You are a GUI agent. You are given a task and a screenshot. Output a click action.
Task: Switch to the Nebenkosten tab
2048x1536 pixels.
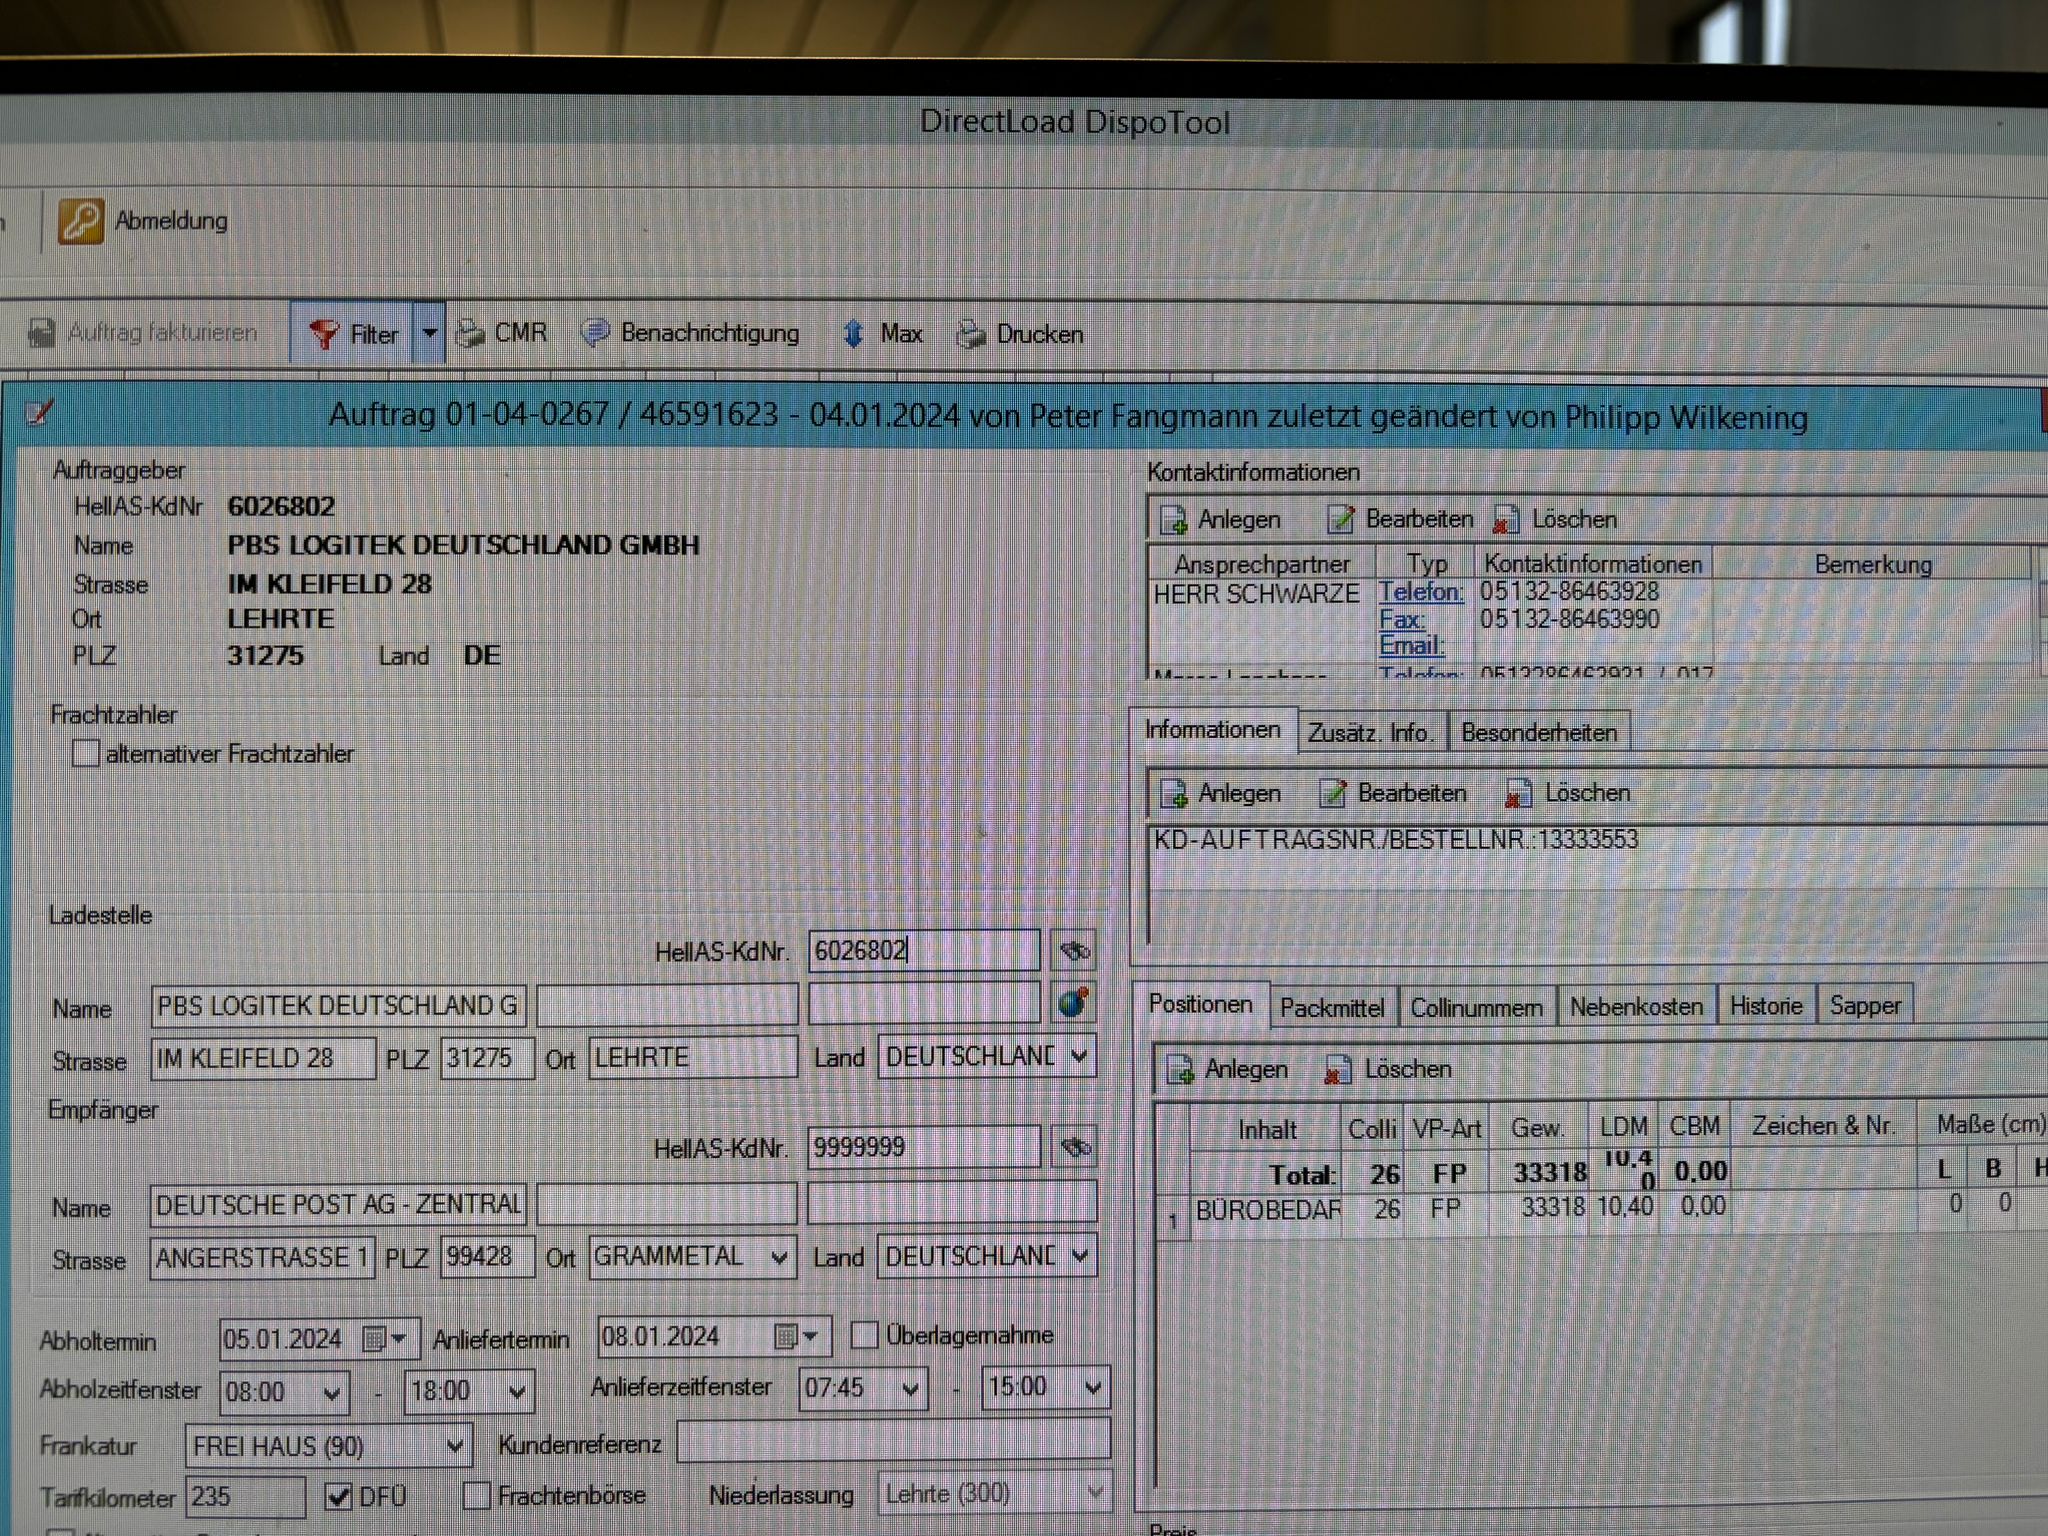[x=1636, y=1007]
